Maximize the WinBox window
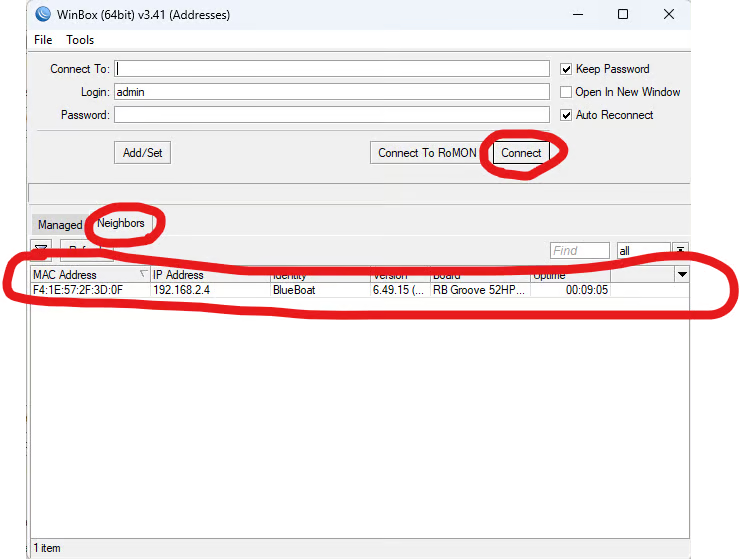Screen dimensions: 740x559 click(x=623, y=14)
